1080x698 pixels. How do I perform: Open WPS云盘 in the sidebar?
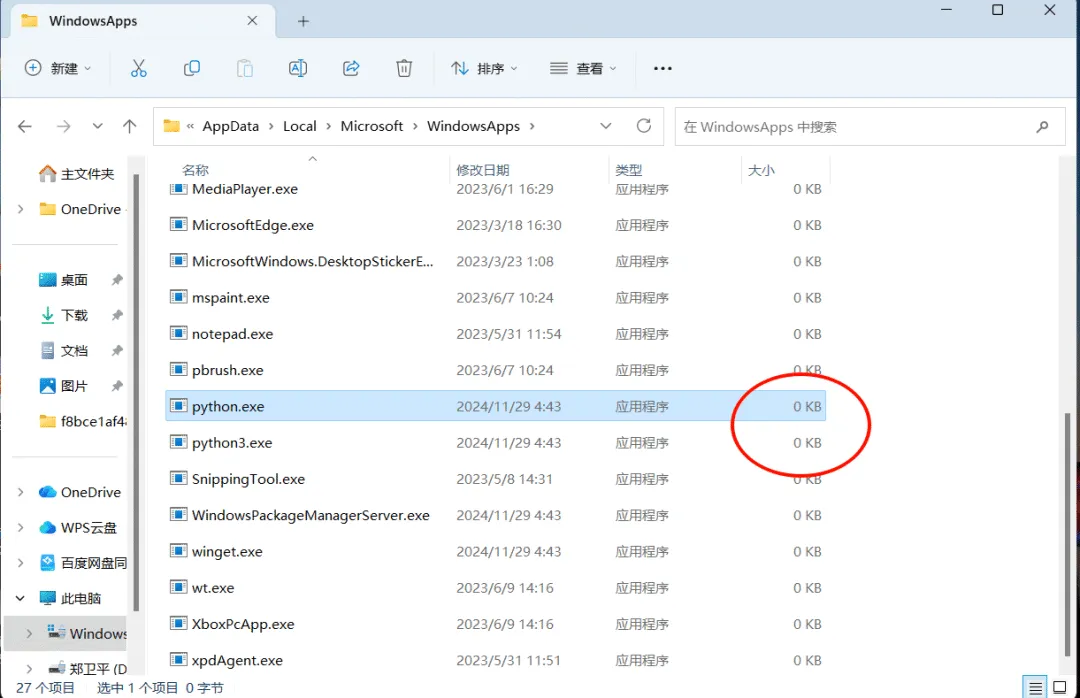pos(78,528)
